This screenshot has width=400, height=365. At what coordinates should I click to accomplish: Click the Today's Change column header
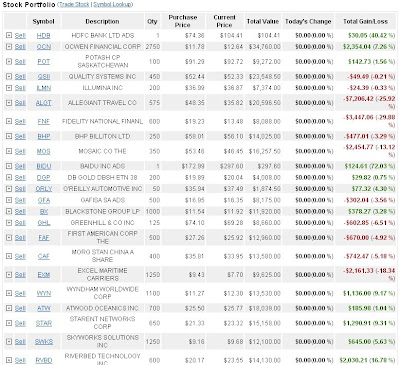tap(308, 21)
